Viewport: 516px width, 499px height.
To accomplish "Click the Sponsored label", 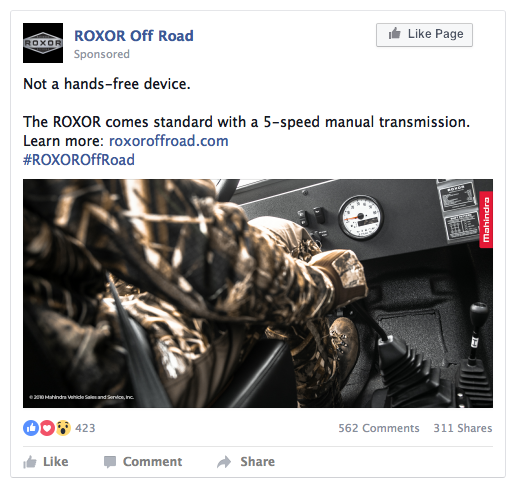I will [102, 54].
